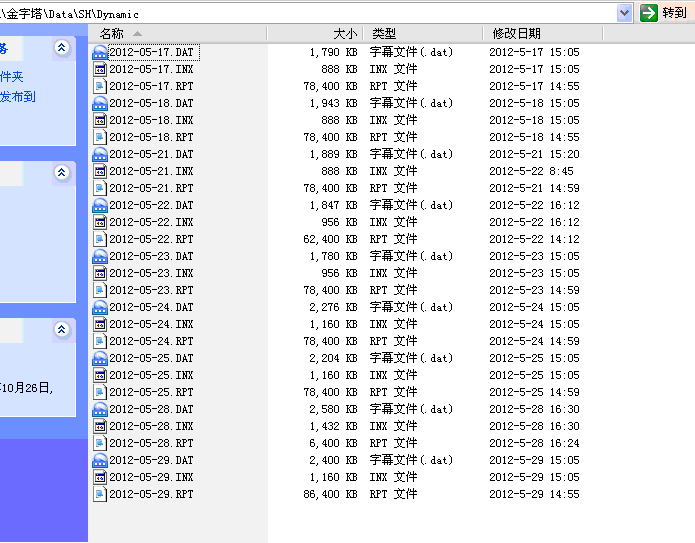Click the 2012-05-28.INX file icon

tap(100, 426)
